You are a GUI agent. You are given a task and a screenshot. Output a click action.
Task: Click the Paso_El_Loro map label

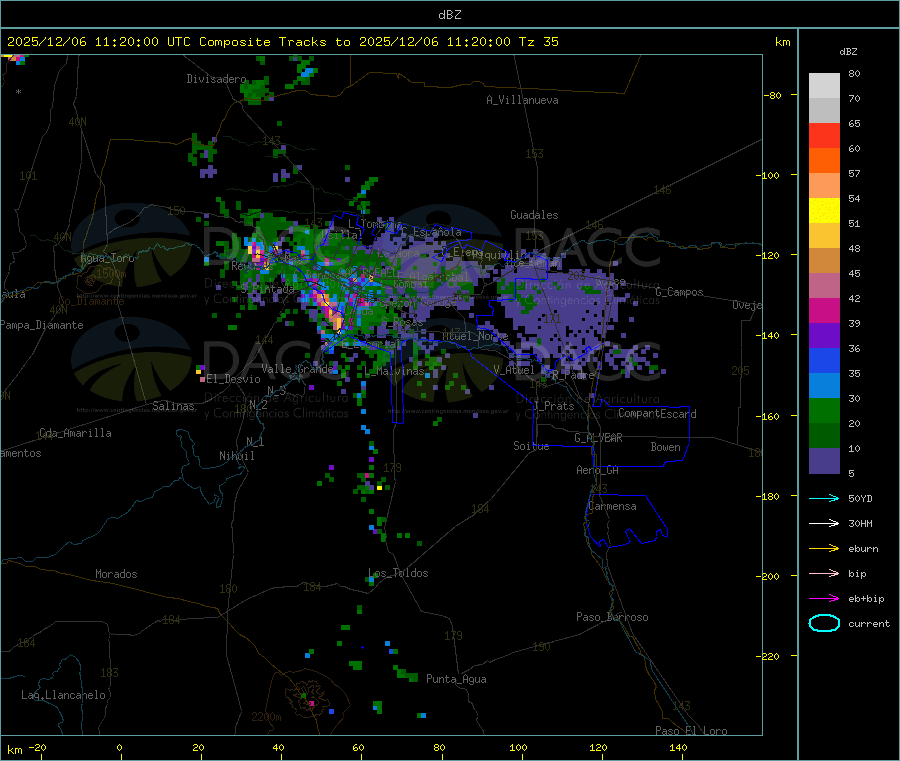(x=692, y=731)
